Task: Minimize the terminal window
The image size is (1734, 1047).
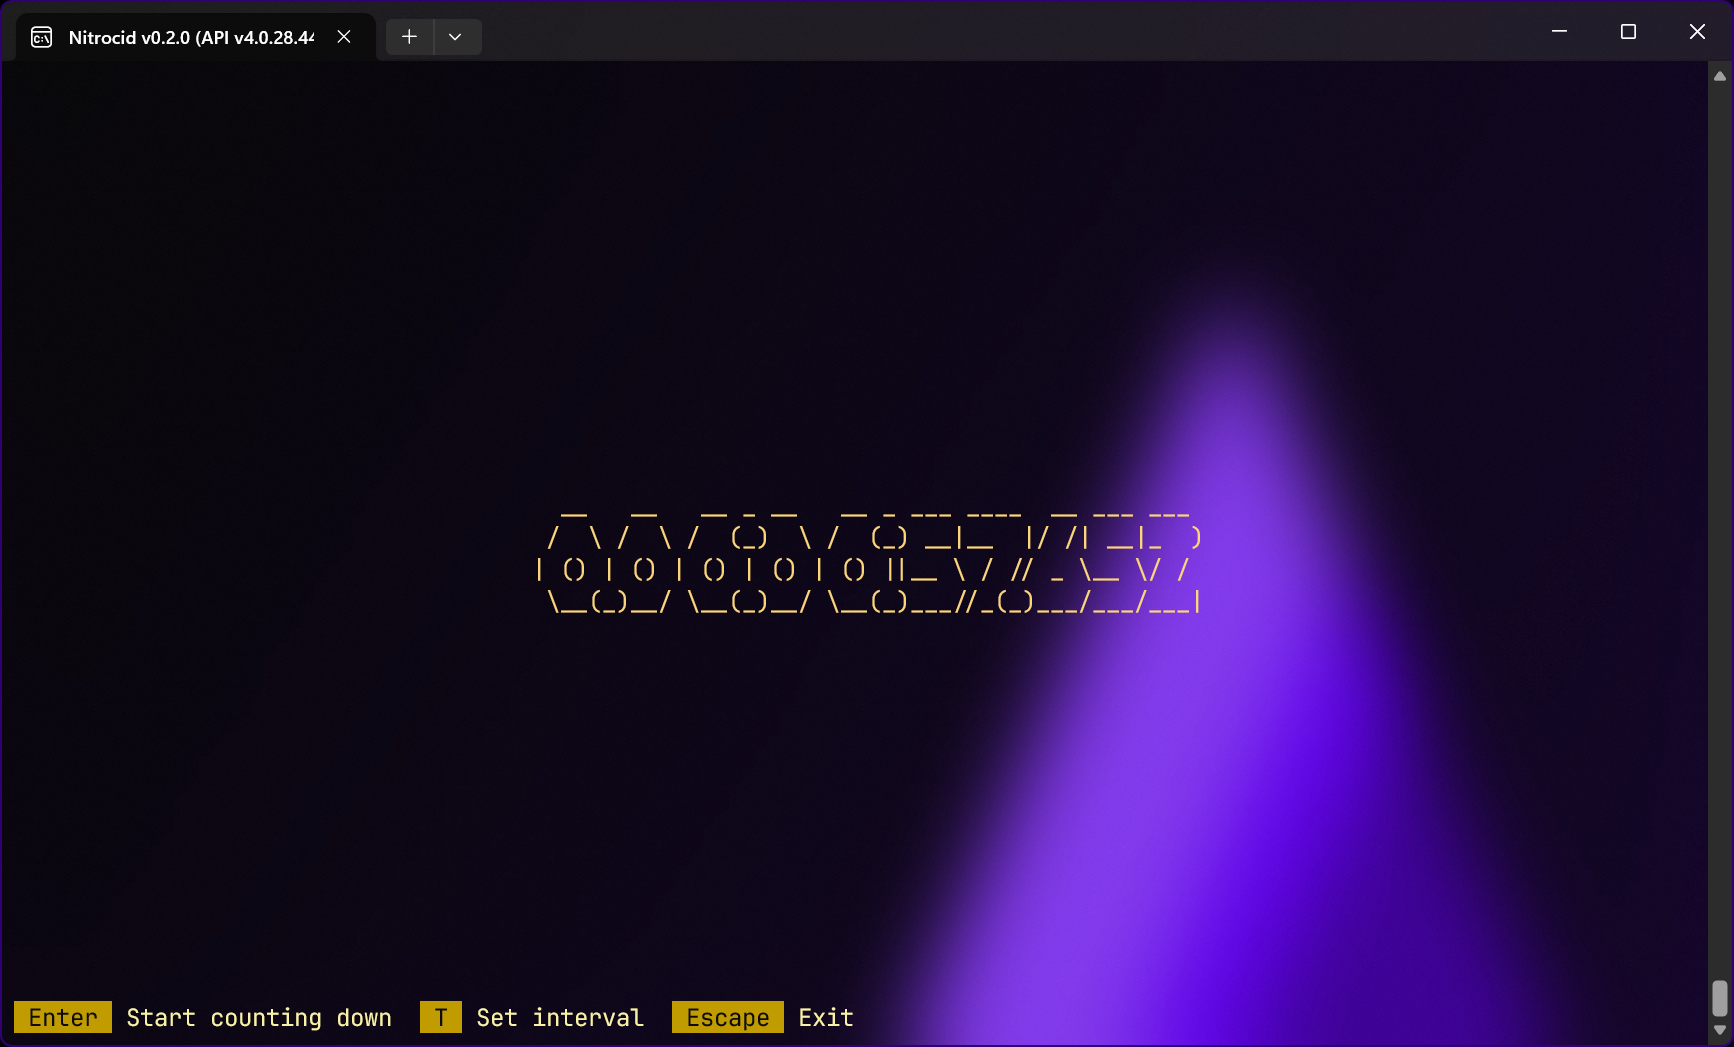Action: click(1559, 32)
